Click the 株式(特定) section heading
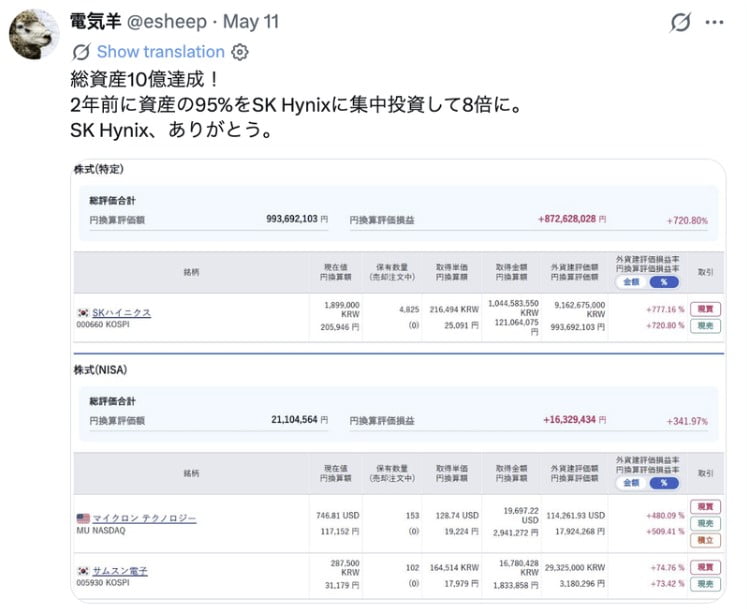 pyautogui.click(x=99, y=169)
